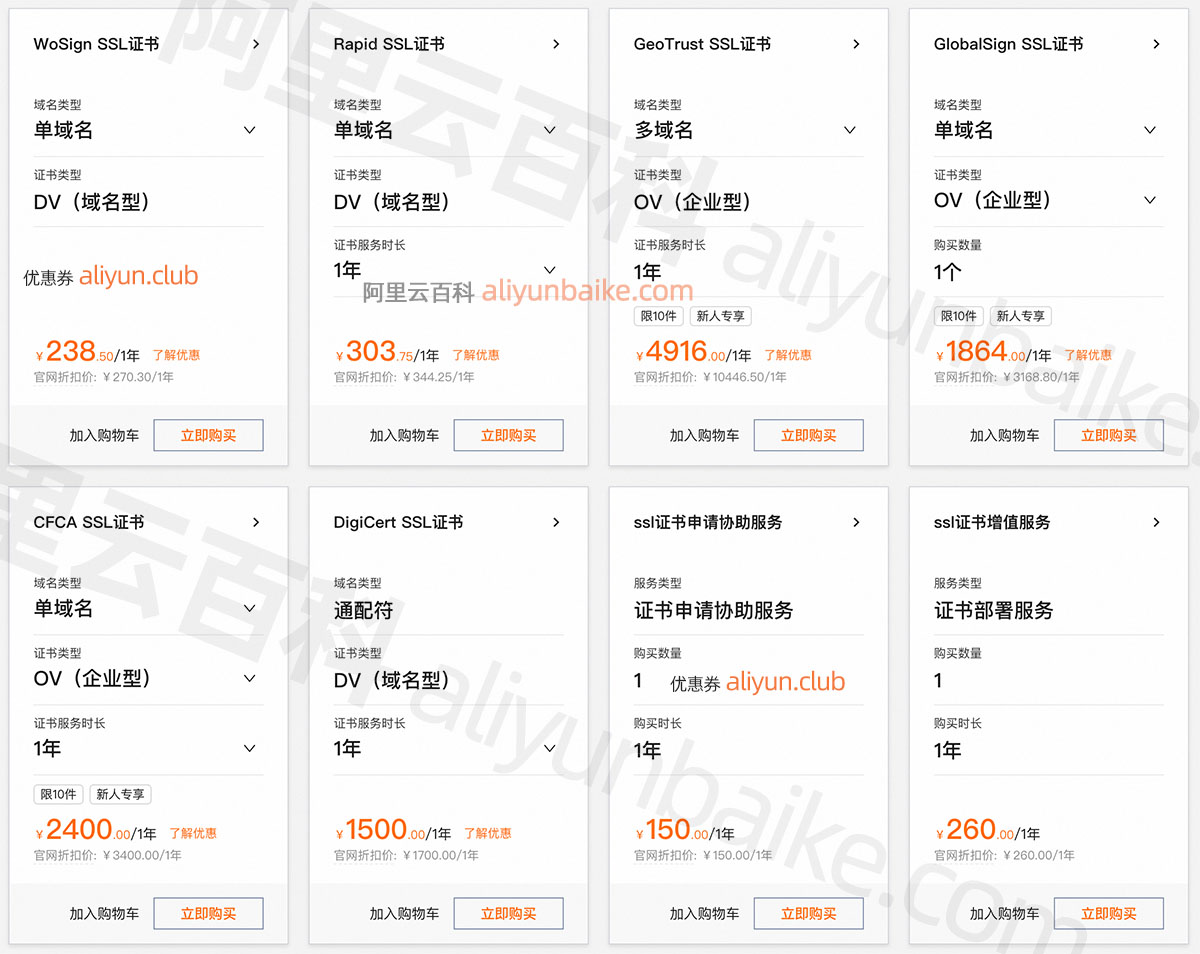Click 立即购买 for GlobalSign SSL证书
The image size is (1200, 954).
click(1108, 435)
